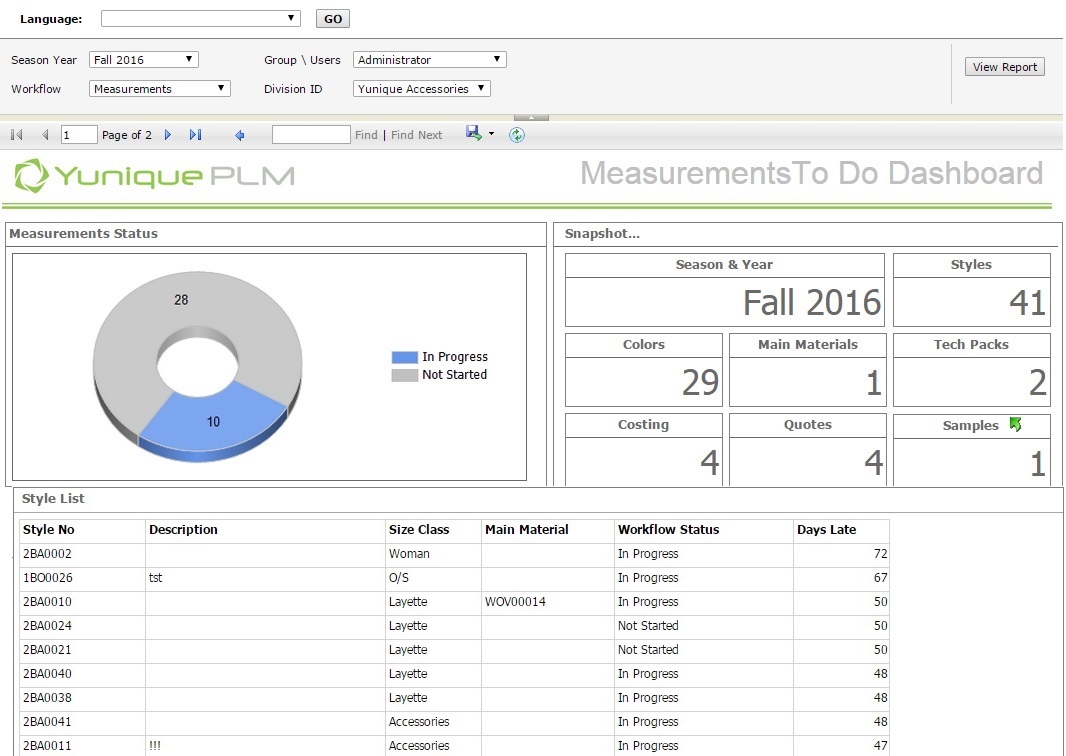
Task: Open the export format dropdown arrow
Action: tap(492, 134)
